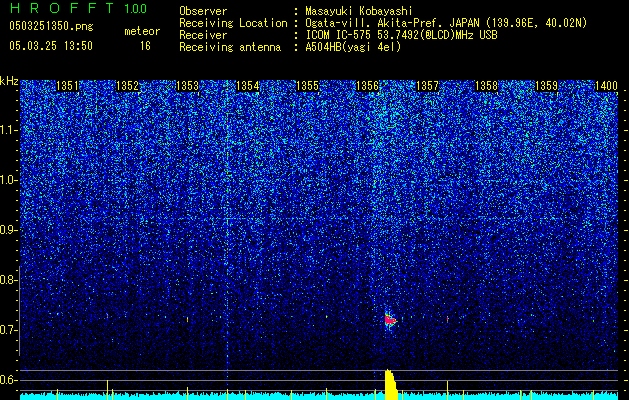This screenshot has width=629, height=400.
Task: Click the kHz axis unit label
Action: pyautogui.click(x=9, y=81)
